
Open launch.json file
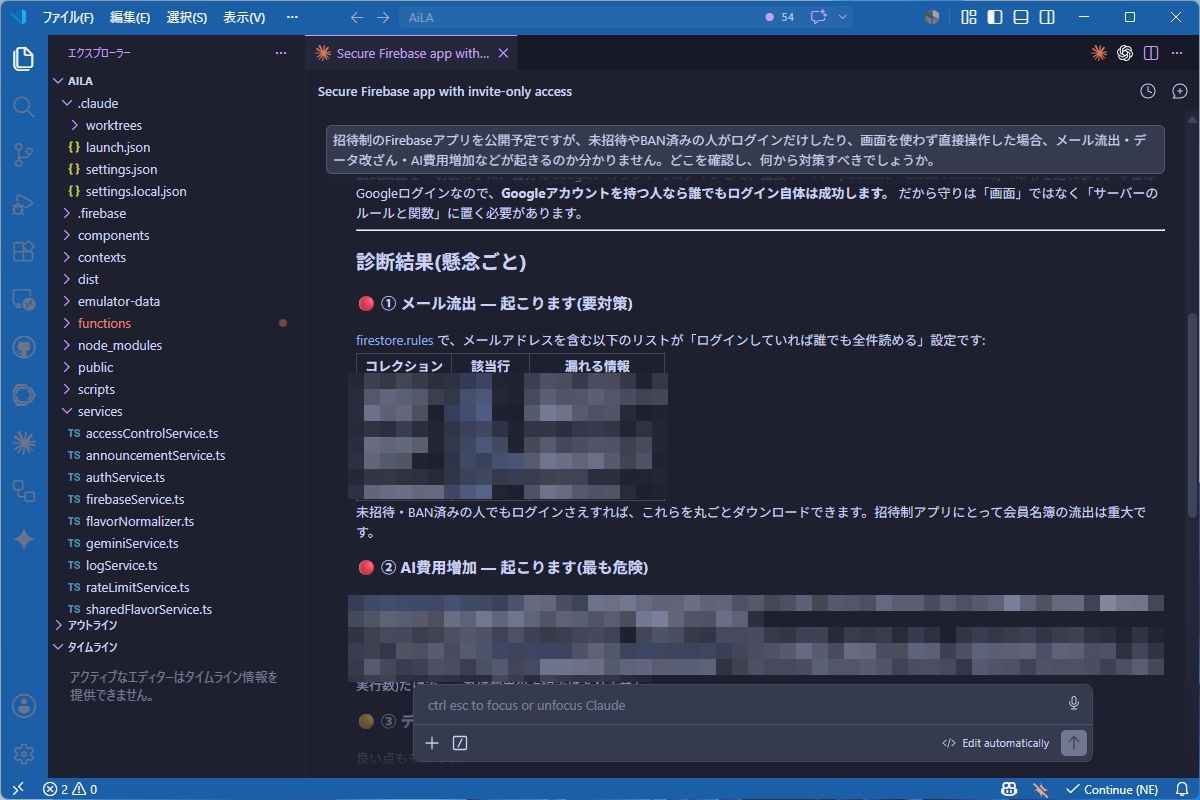click(118, 147)
